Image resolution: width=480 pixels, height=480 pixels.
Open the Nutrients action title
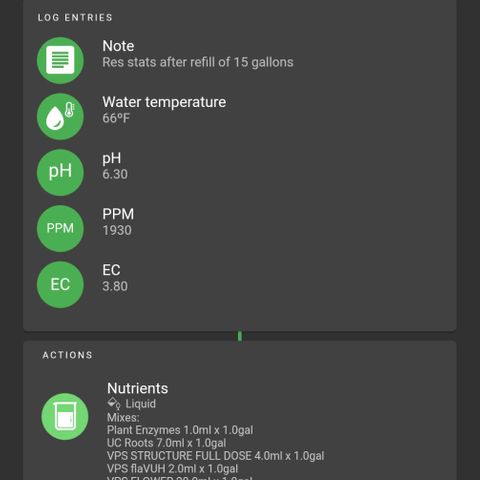click(x=137, y=388)
